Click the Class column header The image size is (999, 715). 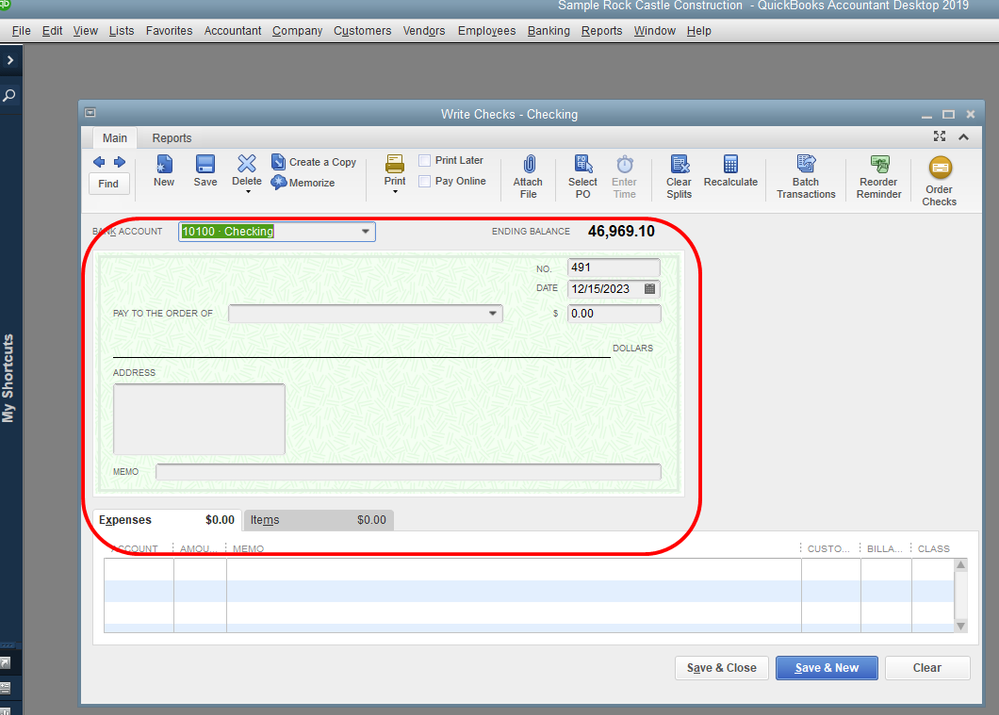pos(933,548)
